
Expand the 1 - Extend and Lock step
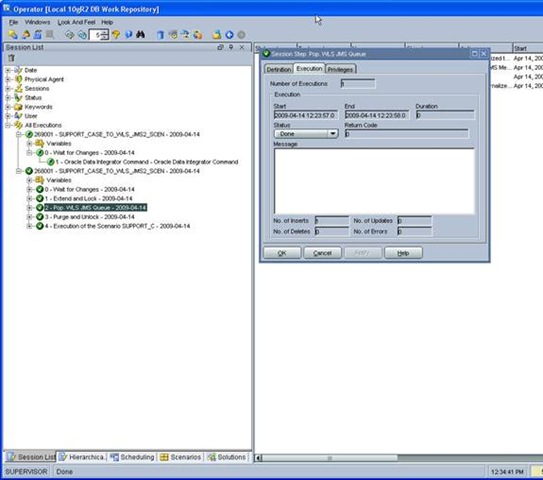(29, 198)
